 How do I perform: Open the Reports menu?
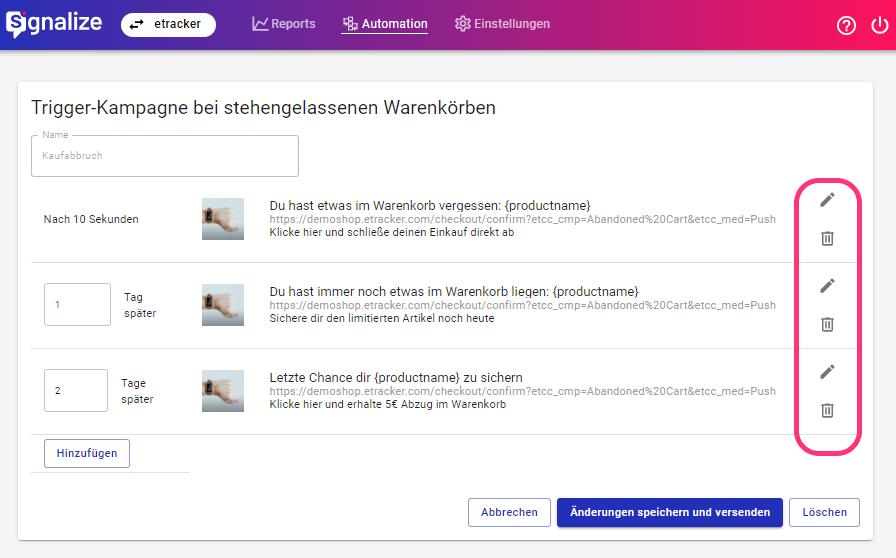point(284,24)
